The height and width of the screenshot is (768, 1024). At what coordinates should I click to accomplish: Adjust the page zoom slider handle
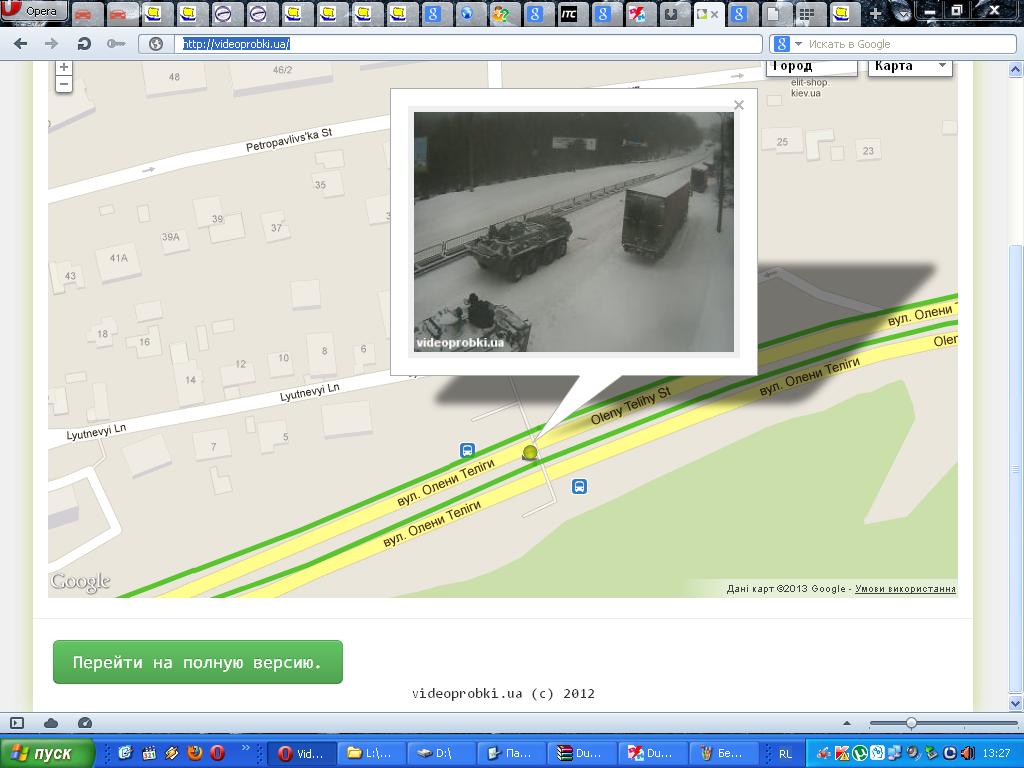(x=911, y=723)
